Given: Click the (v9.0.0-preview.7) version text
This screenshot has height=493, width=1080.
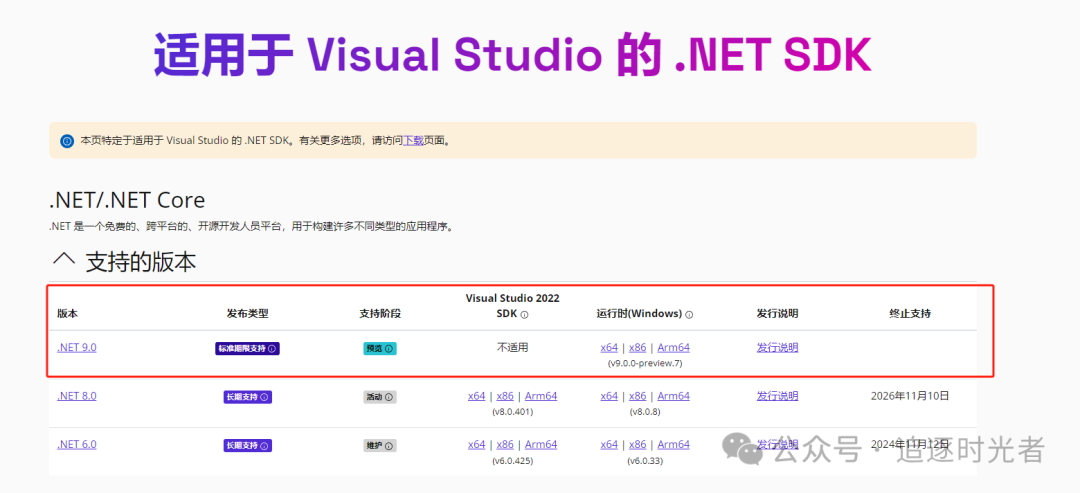Looking at the screenshot, I should pos(645,363).
